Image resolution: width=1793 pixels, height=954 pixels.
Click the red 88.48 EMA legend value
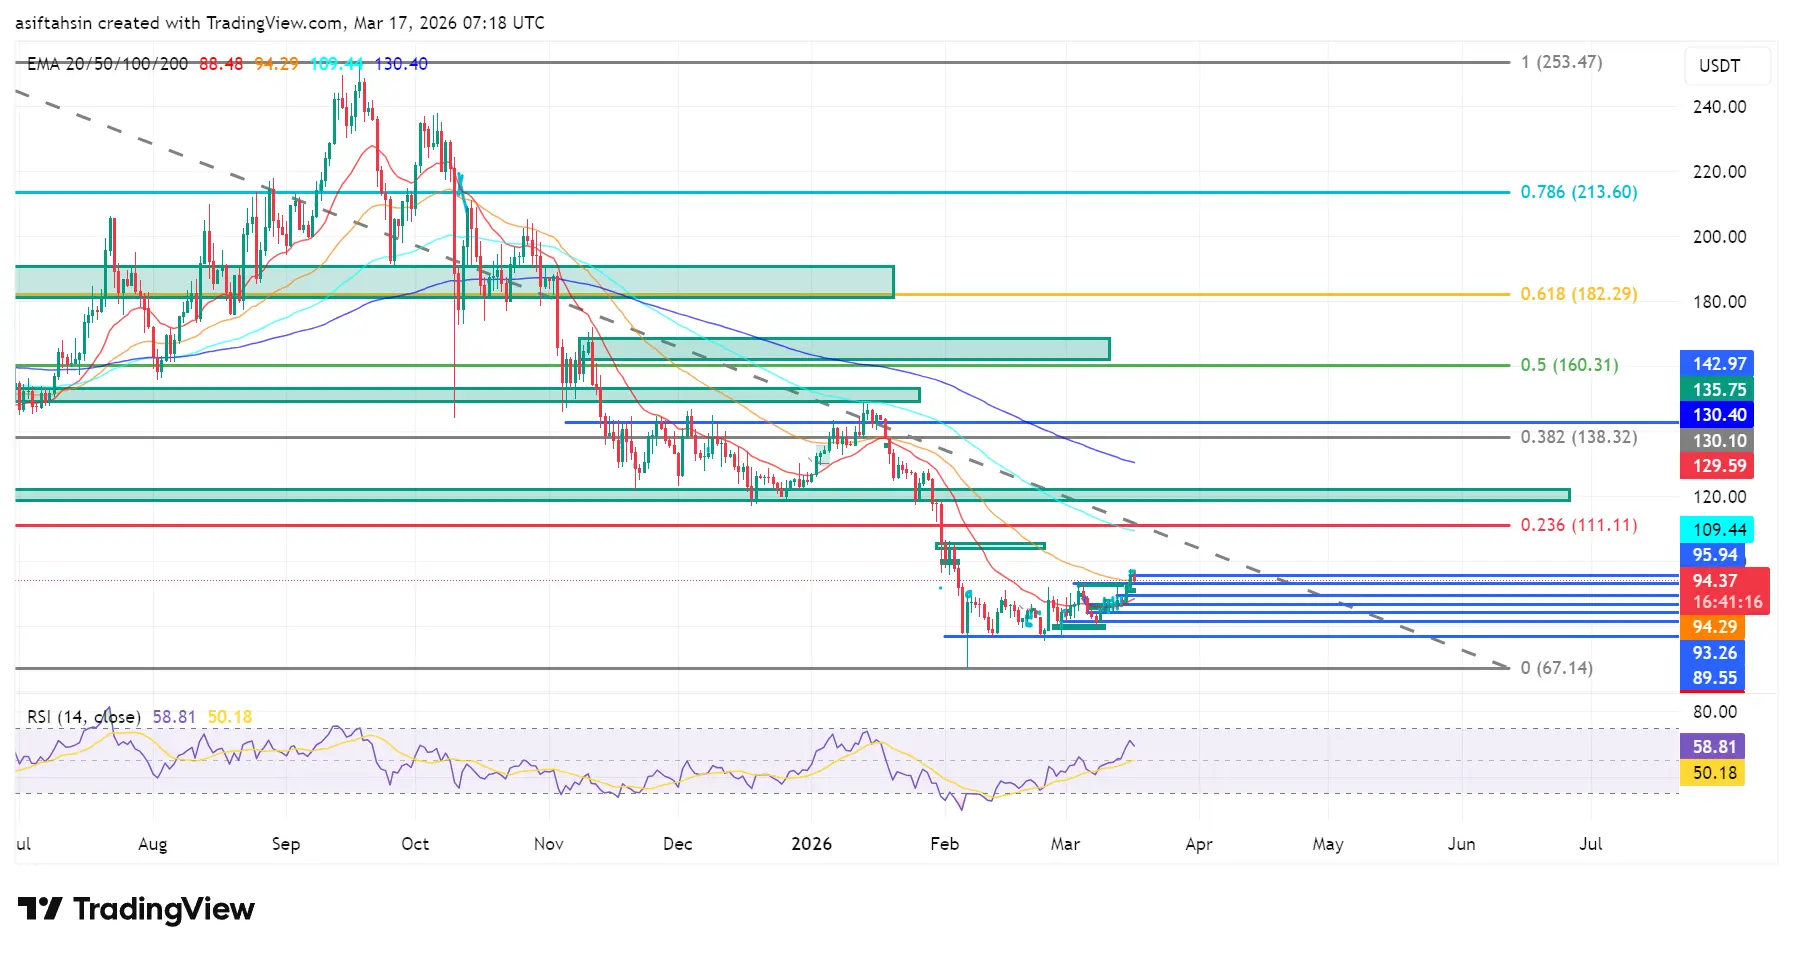(220, 64)
